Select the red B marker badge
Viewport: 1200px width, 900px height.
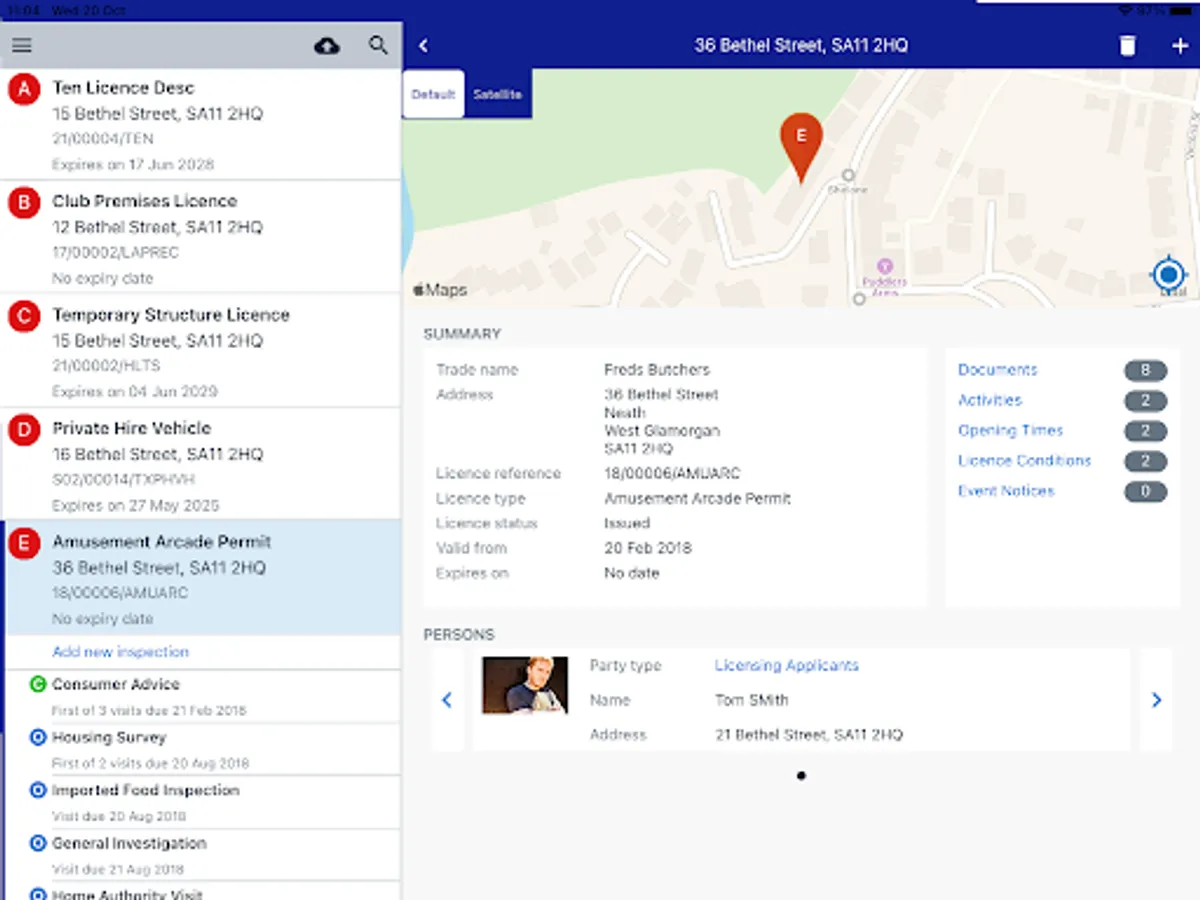[23, 203]
